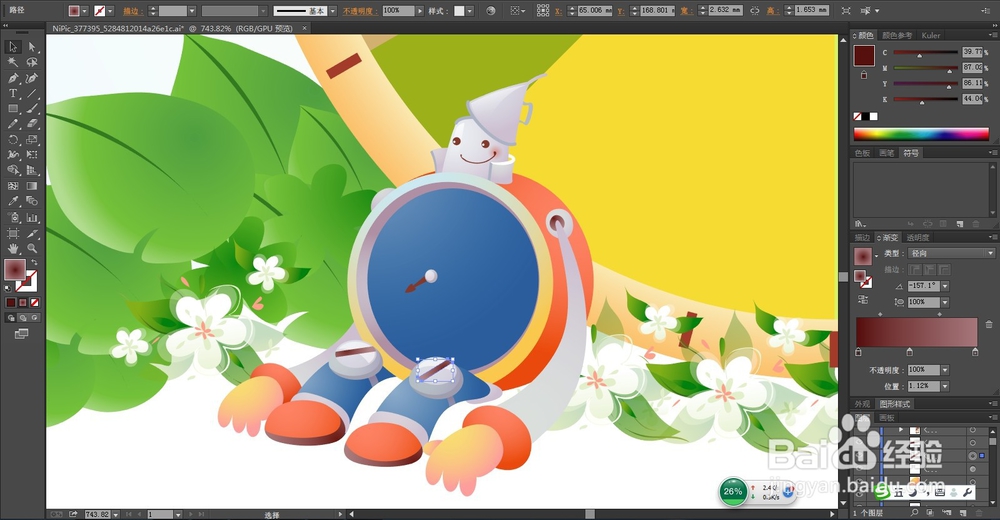This screenshot has height=520, width=1000.
Task: Select the Column Graph tool
Action: [x=32, y=218]
